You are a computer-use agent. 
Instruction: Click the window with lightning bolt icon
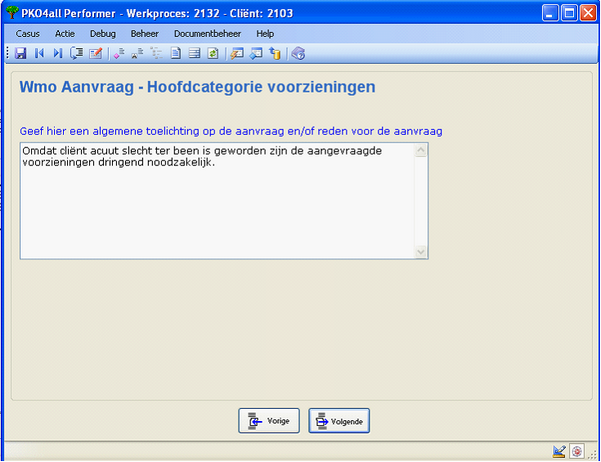coord(237,53)
